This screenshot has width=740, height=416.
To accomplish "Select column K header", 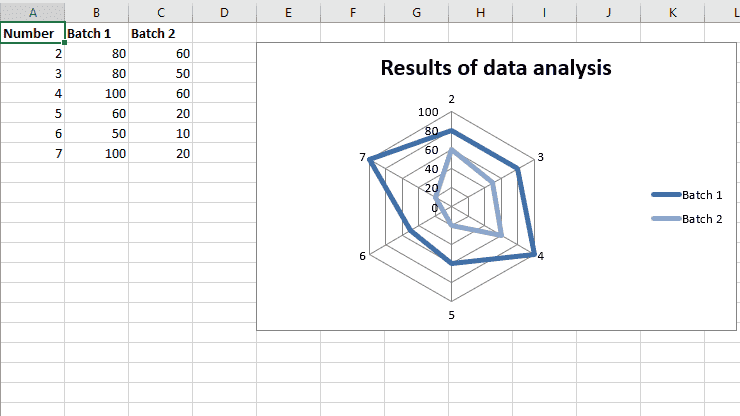I will (673, 12).
